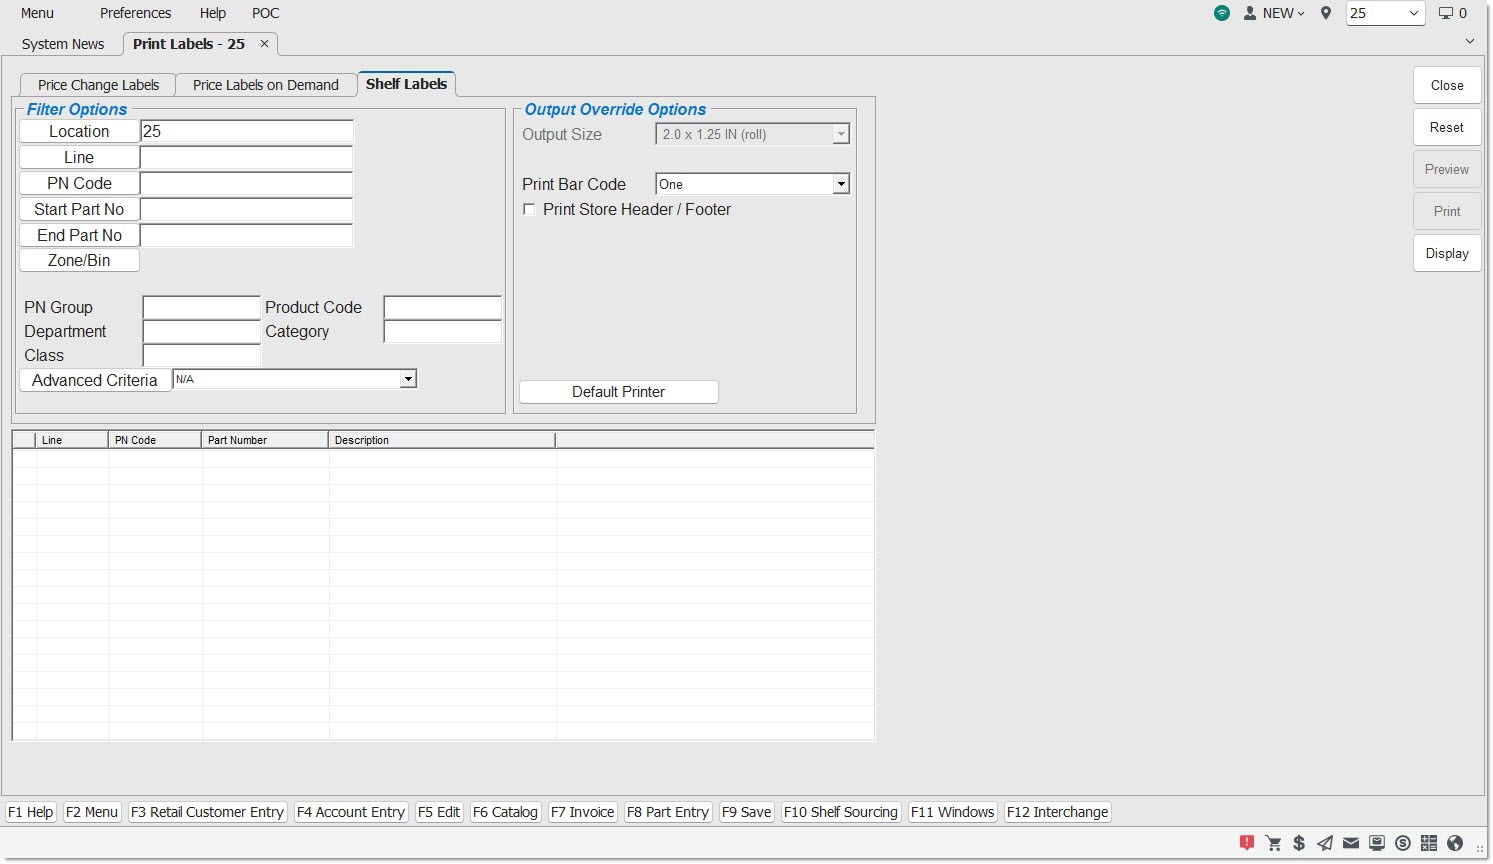Click the Default Printer button
Viewport: 1493px width, 864px height.
pyautogui.click(x=618, y=392)
